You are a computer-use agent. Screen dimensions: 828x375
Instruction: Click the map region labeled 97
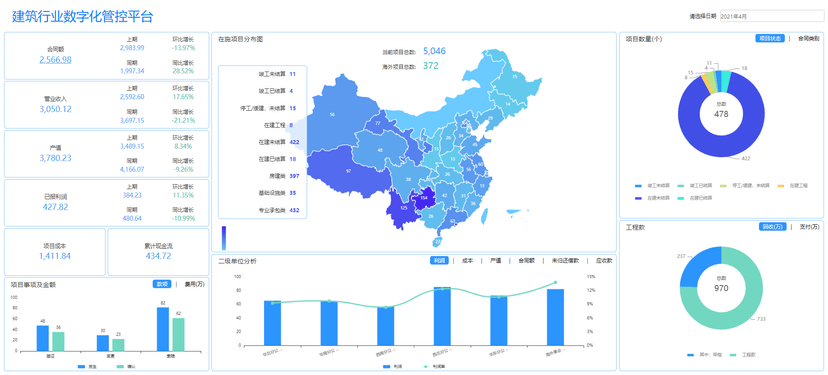coord(349,171)
